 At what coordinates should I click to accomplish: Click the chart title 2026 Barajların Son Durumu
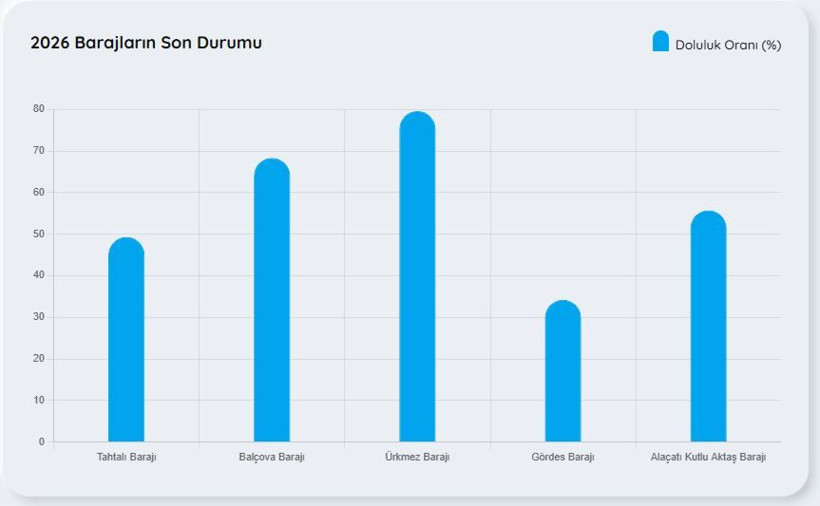[146, 42]
